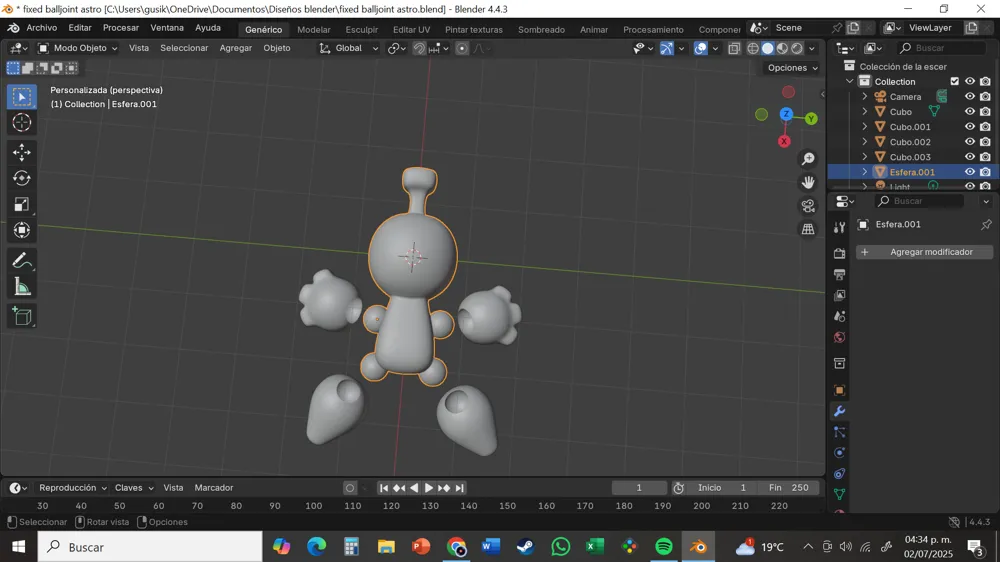This screenshot has width=1000, height=562.
Task: Open the Particles properties tab
Action: tap(839, 432)
